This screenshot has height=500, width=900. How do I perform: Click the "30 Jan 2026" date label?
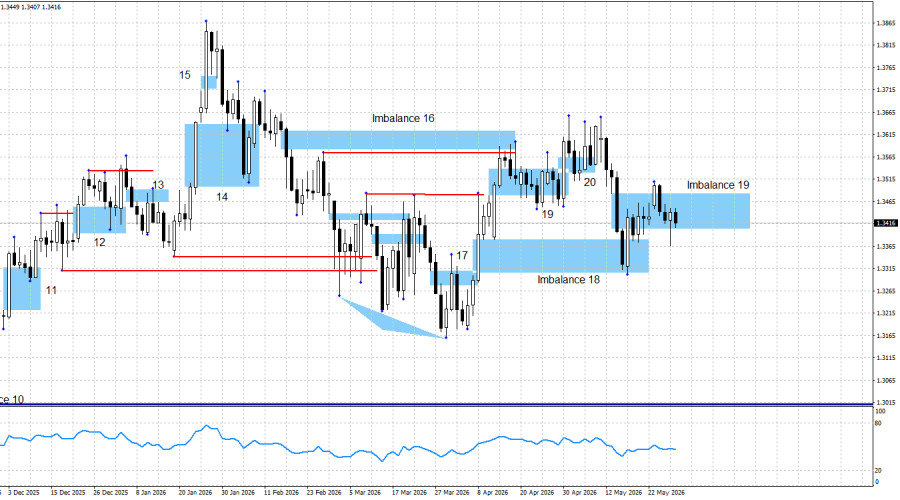click(238, 493)
